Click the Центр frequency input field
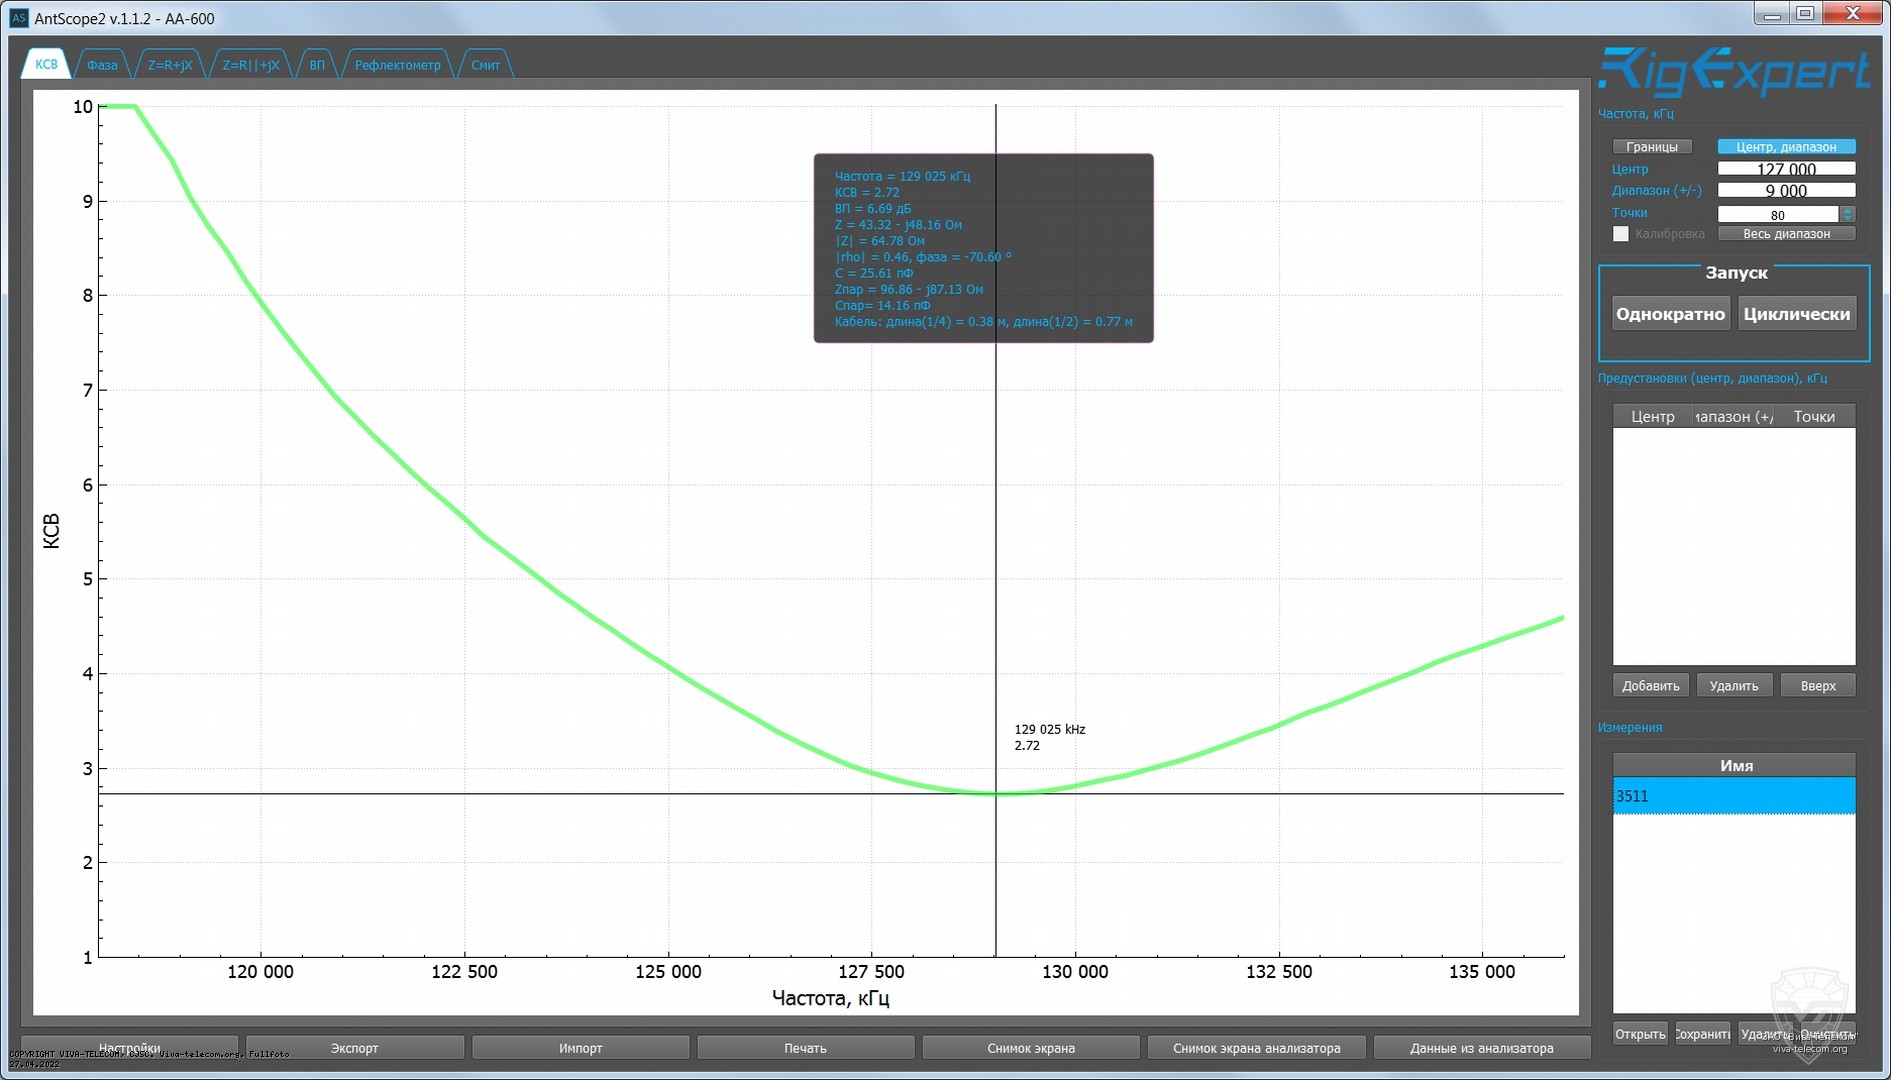 click(x=1786, y=169)
